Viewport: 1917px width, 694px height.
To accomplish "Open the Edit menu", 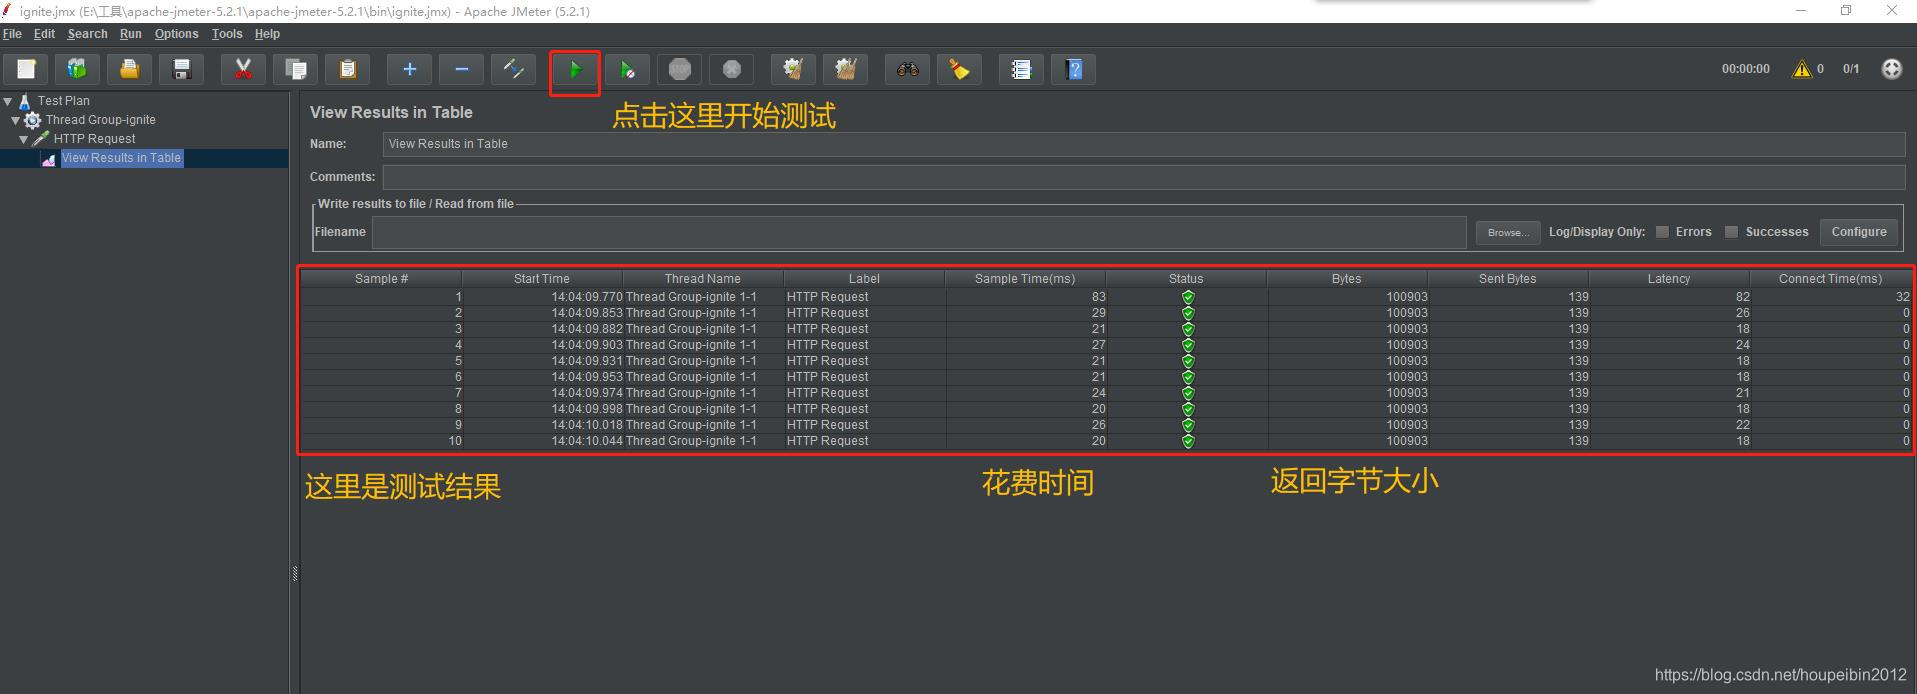I will [x=44, y=34].
